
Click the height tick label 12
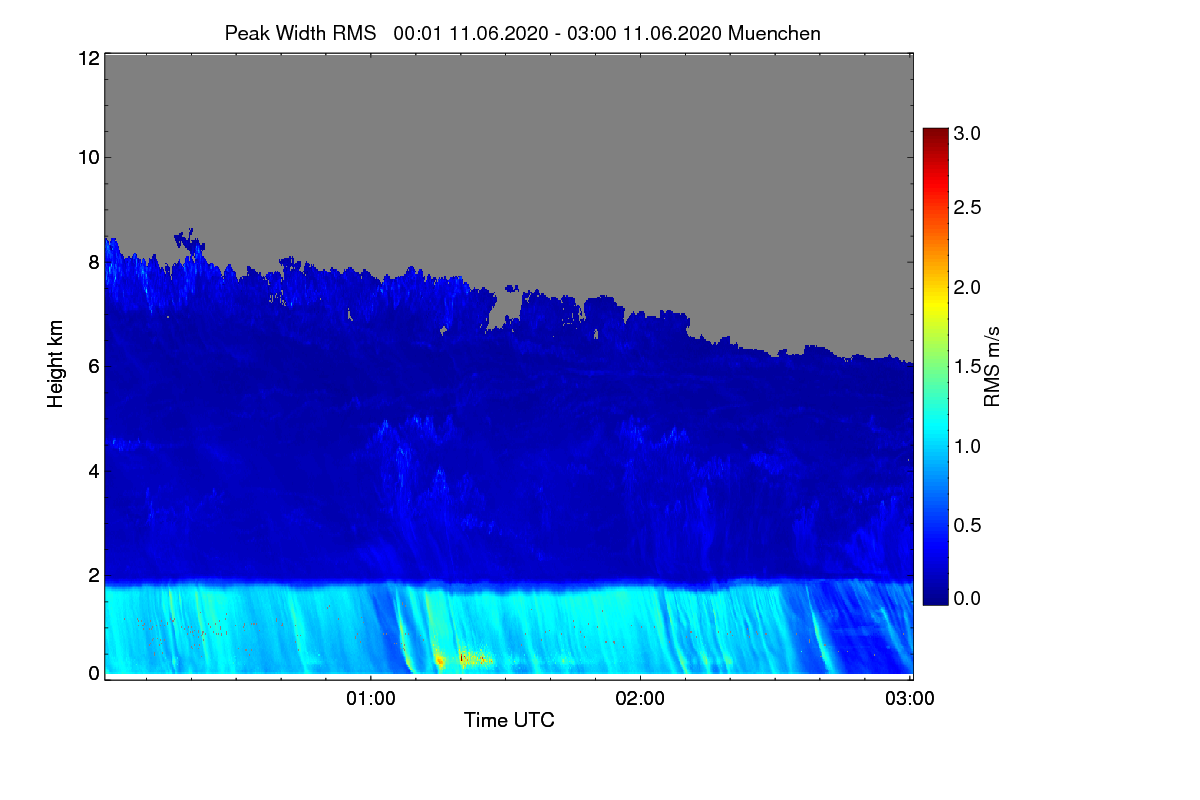(x=87, y=58)
